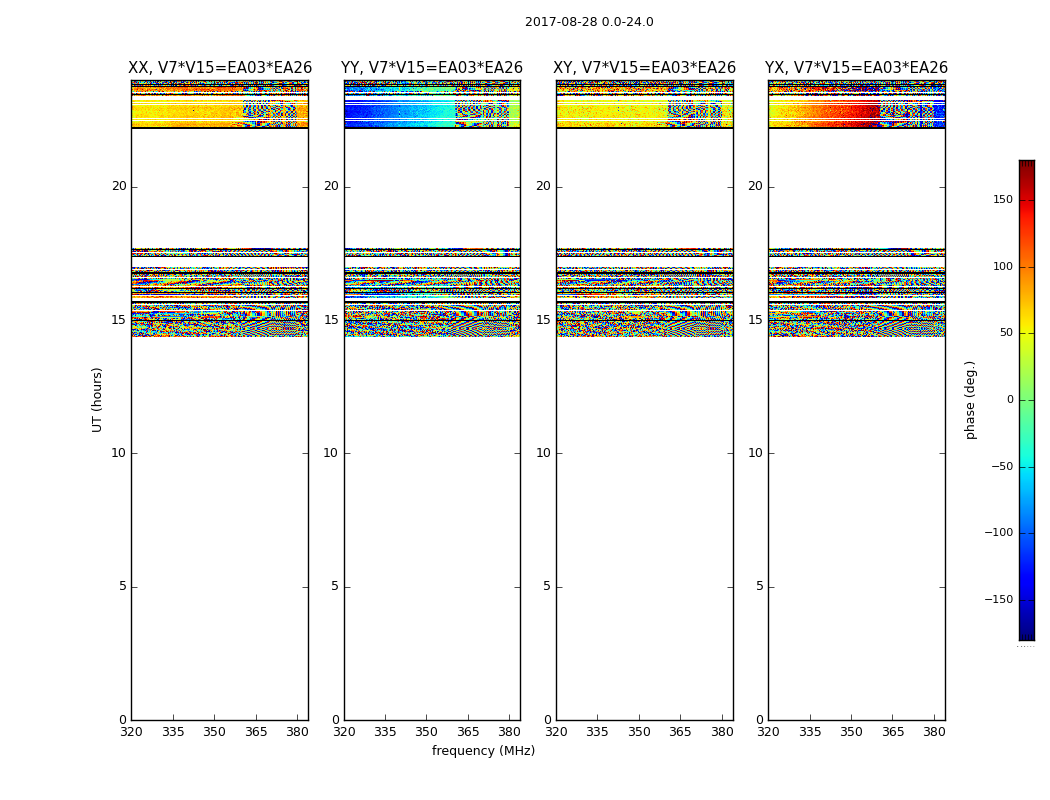Select the 'YX, V7*V15=EA03*EA26' subplot title
1050x800 pixels.
856,68
